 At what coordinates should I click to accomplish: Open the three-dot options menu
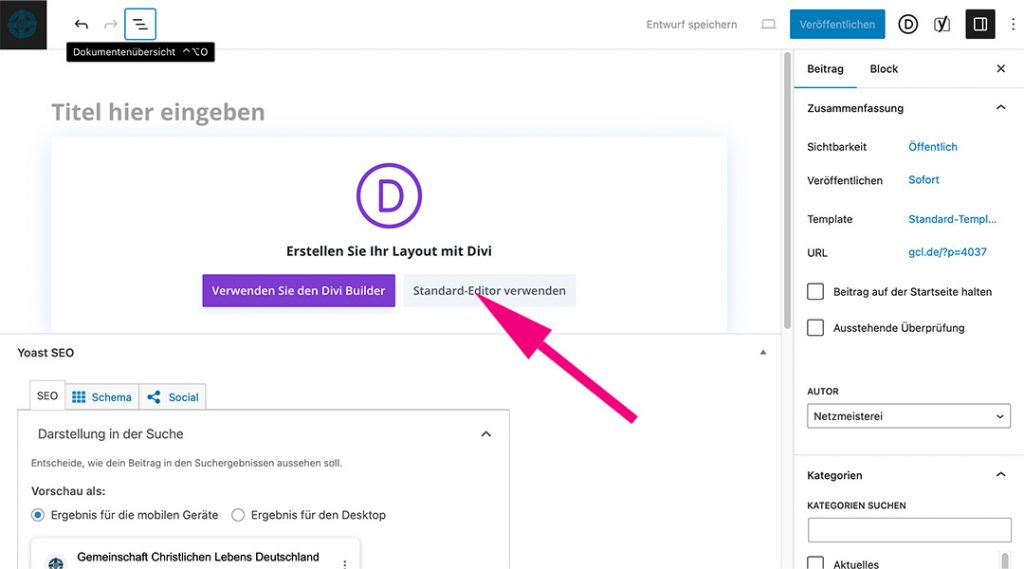(x=1012, y=24)
